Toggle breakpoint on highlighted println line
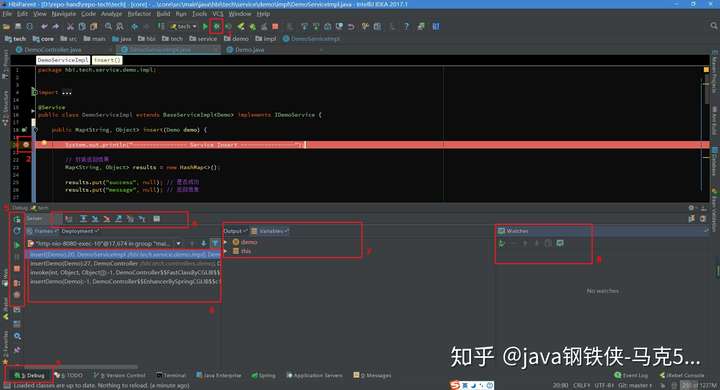 [x=26, y=145]
